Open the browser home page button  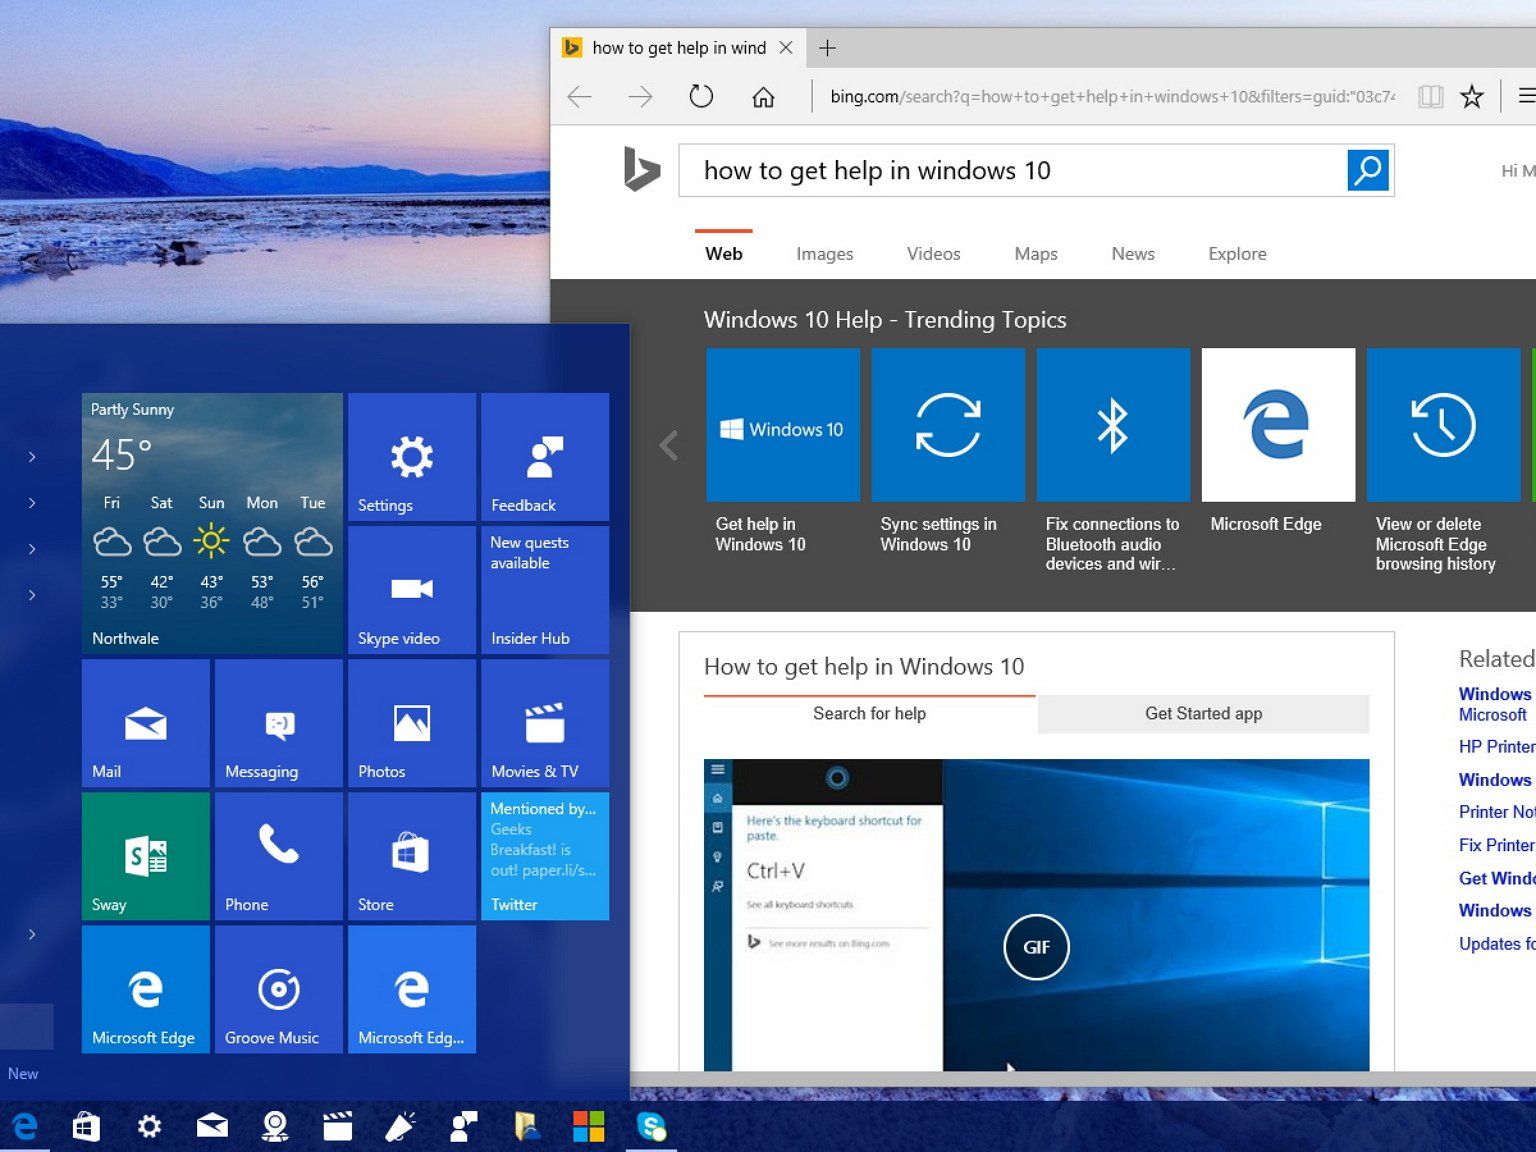(x=763, y=97)
